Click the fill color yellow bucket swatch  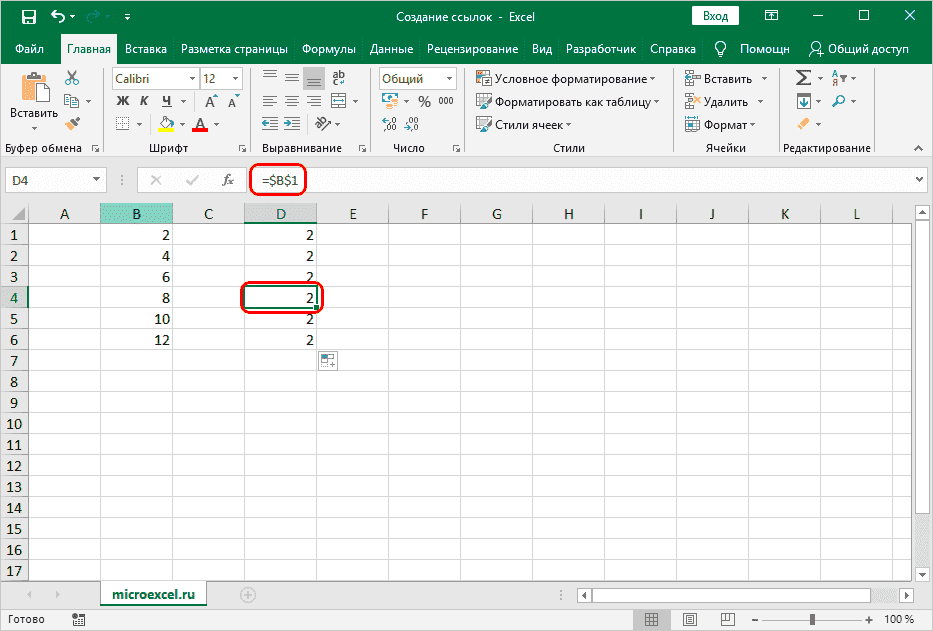tap(166, 124)
